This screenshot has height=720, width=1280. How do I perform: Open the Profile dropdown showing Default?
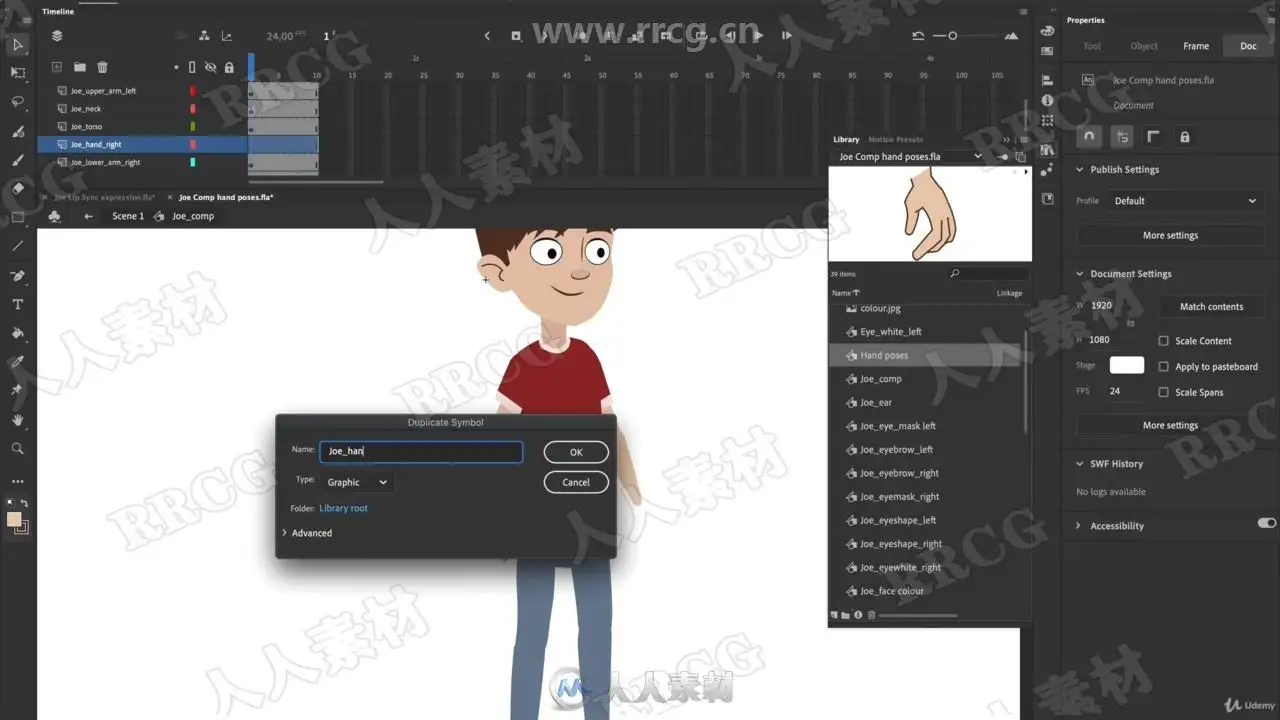tap(1185, 201)
